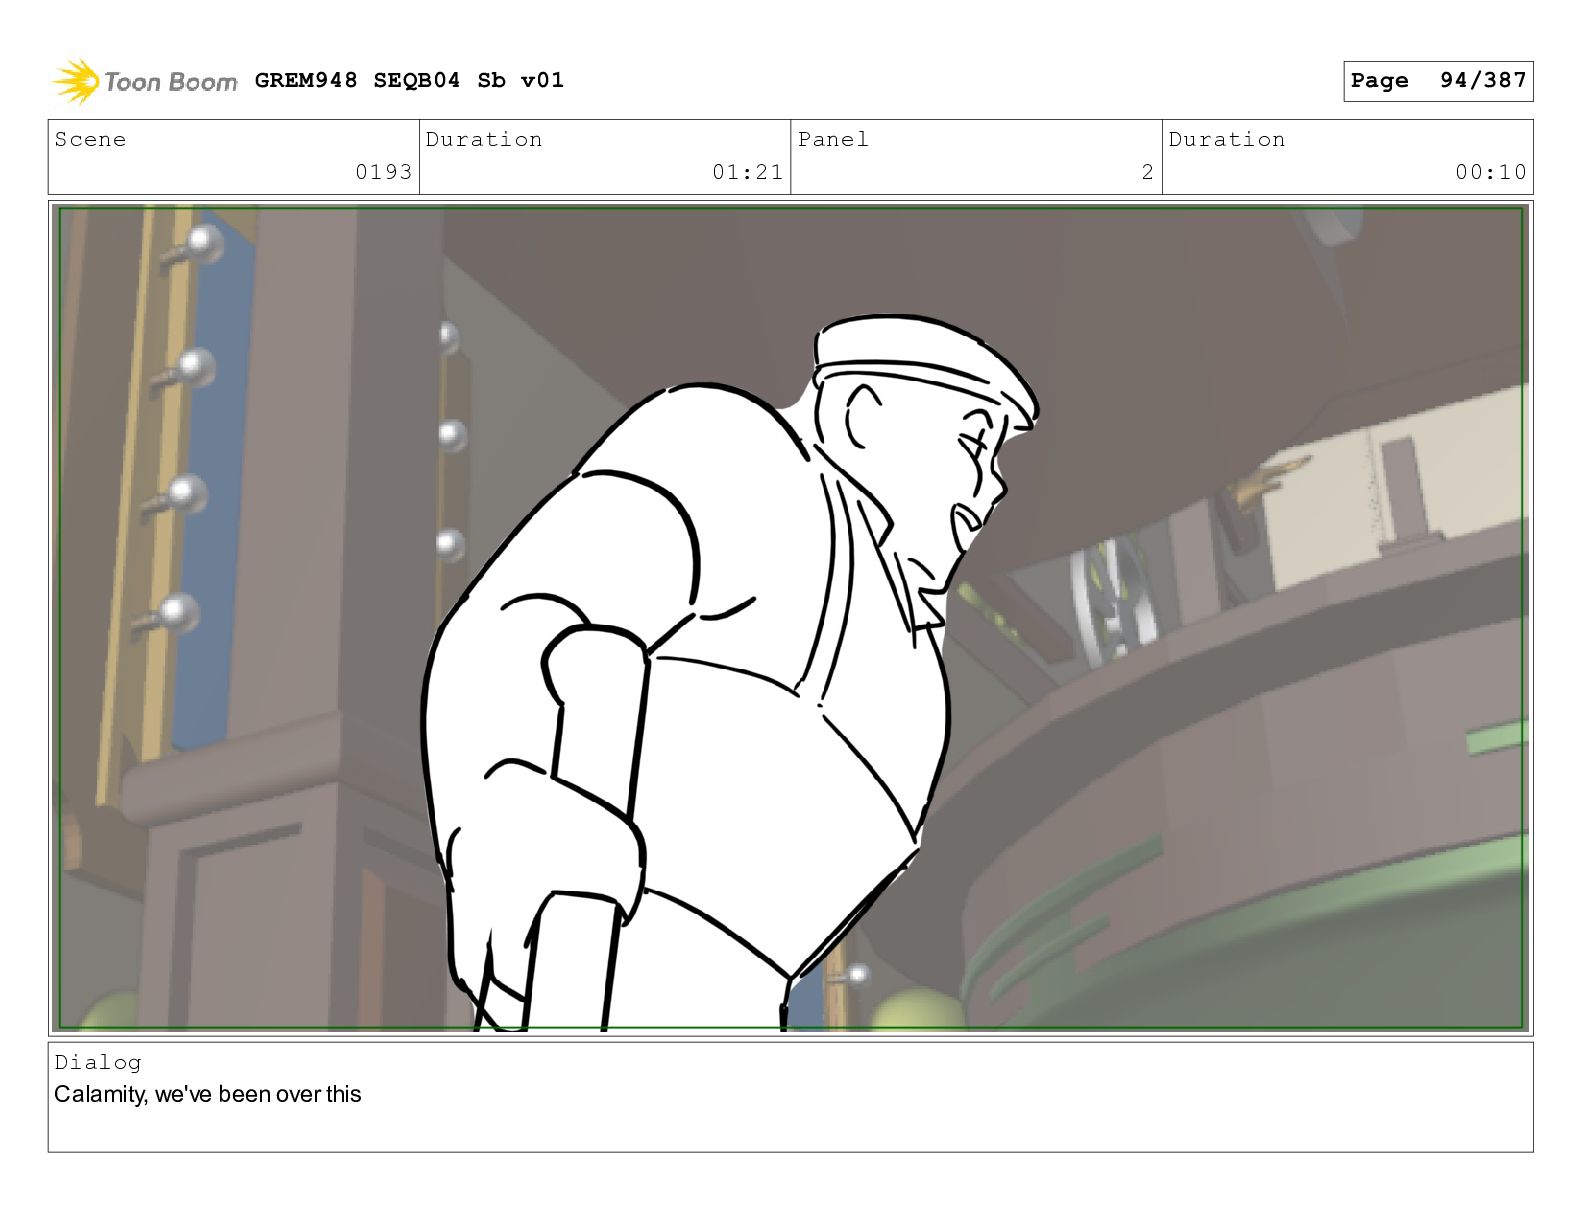1584x1224 pixels.
Task: Click the Duration label next to Scene
Action: [x=484, y=139]
